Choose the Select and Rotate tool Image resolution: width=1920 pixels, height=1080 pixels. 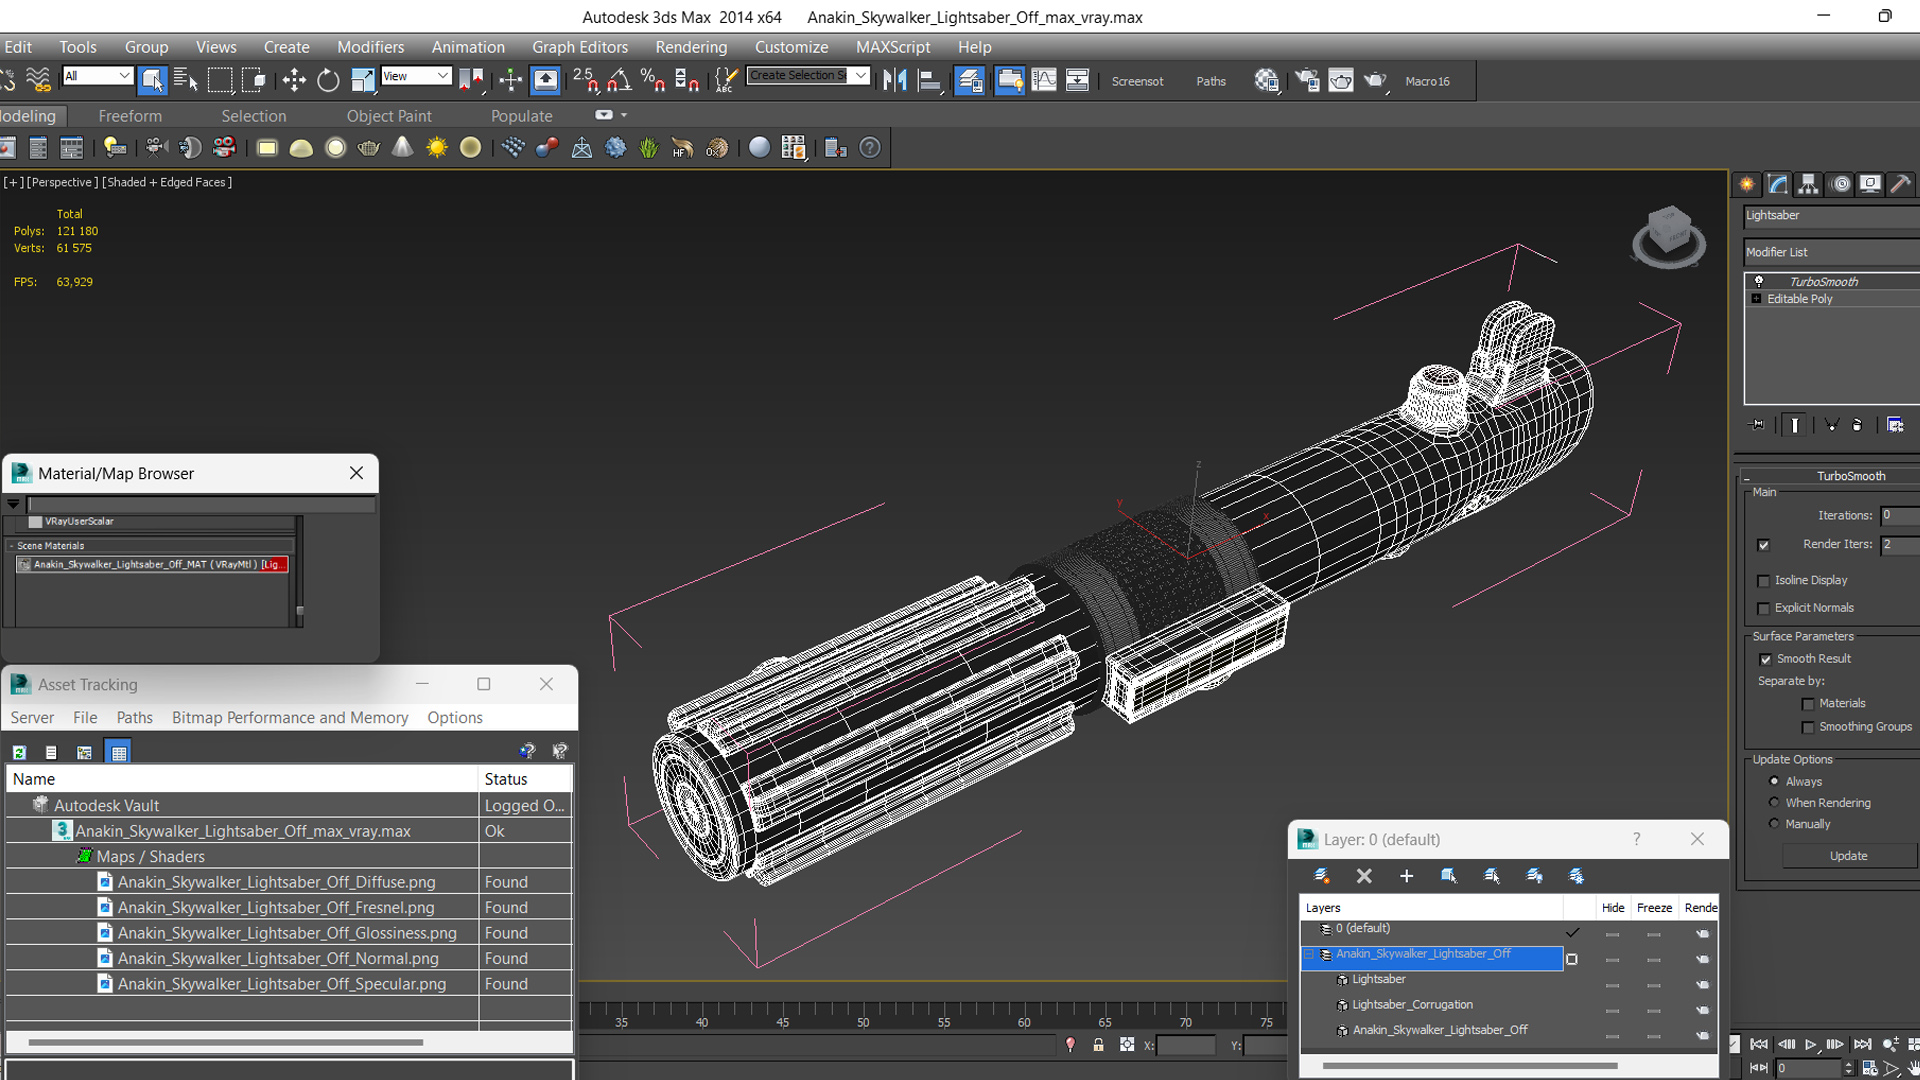328,80
